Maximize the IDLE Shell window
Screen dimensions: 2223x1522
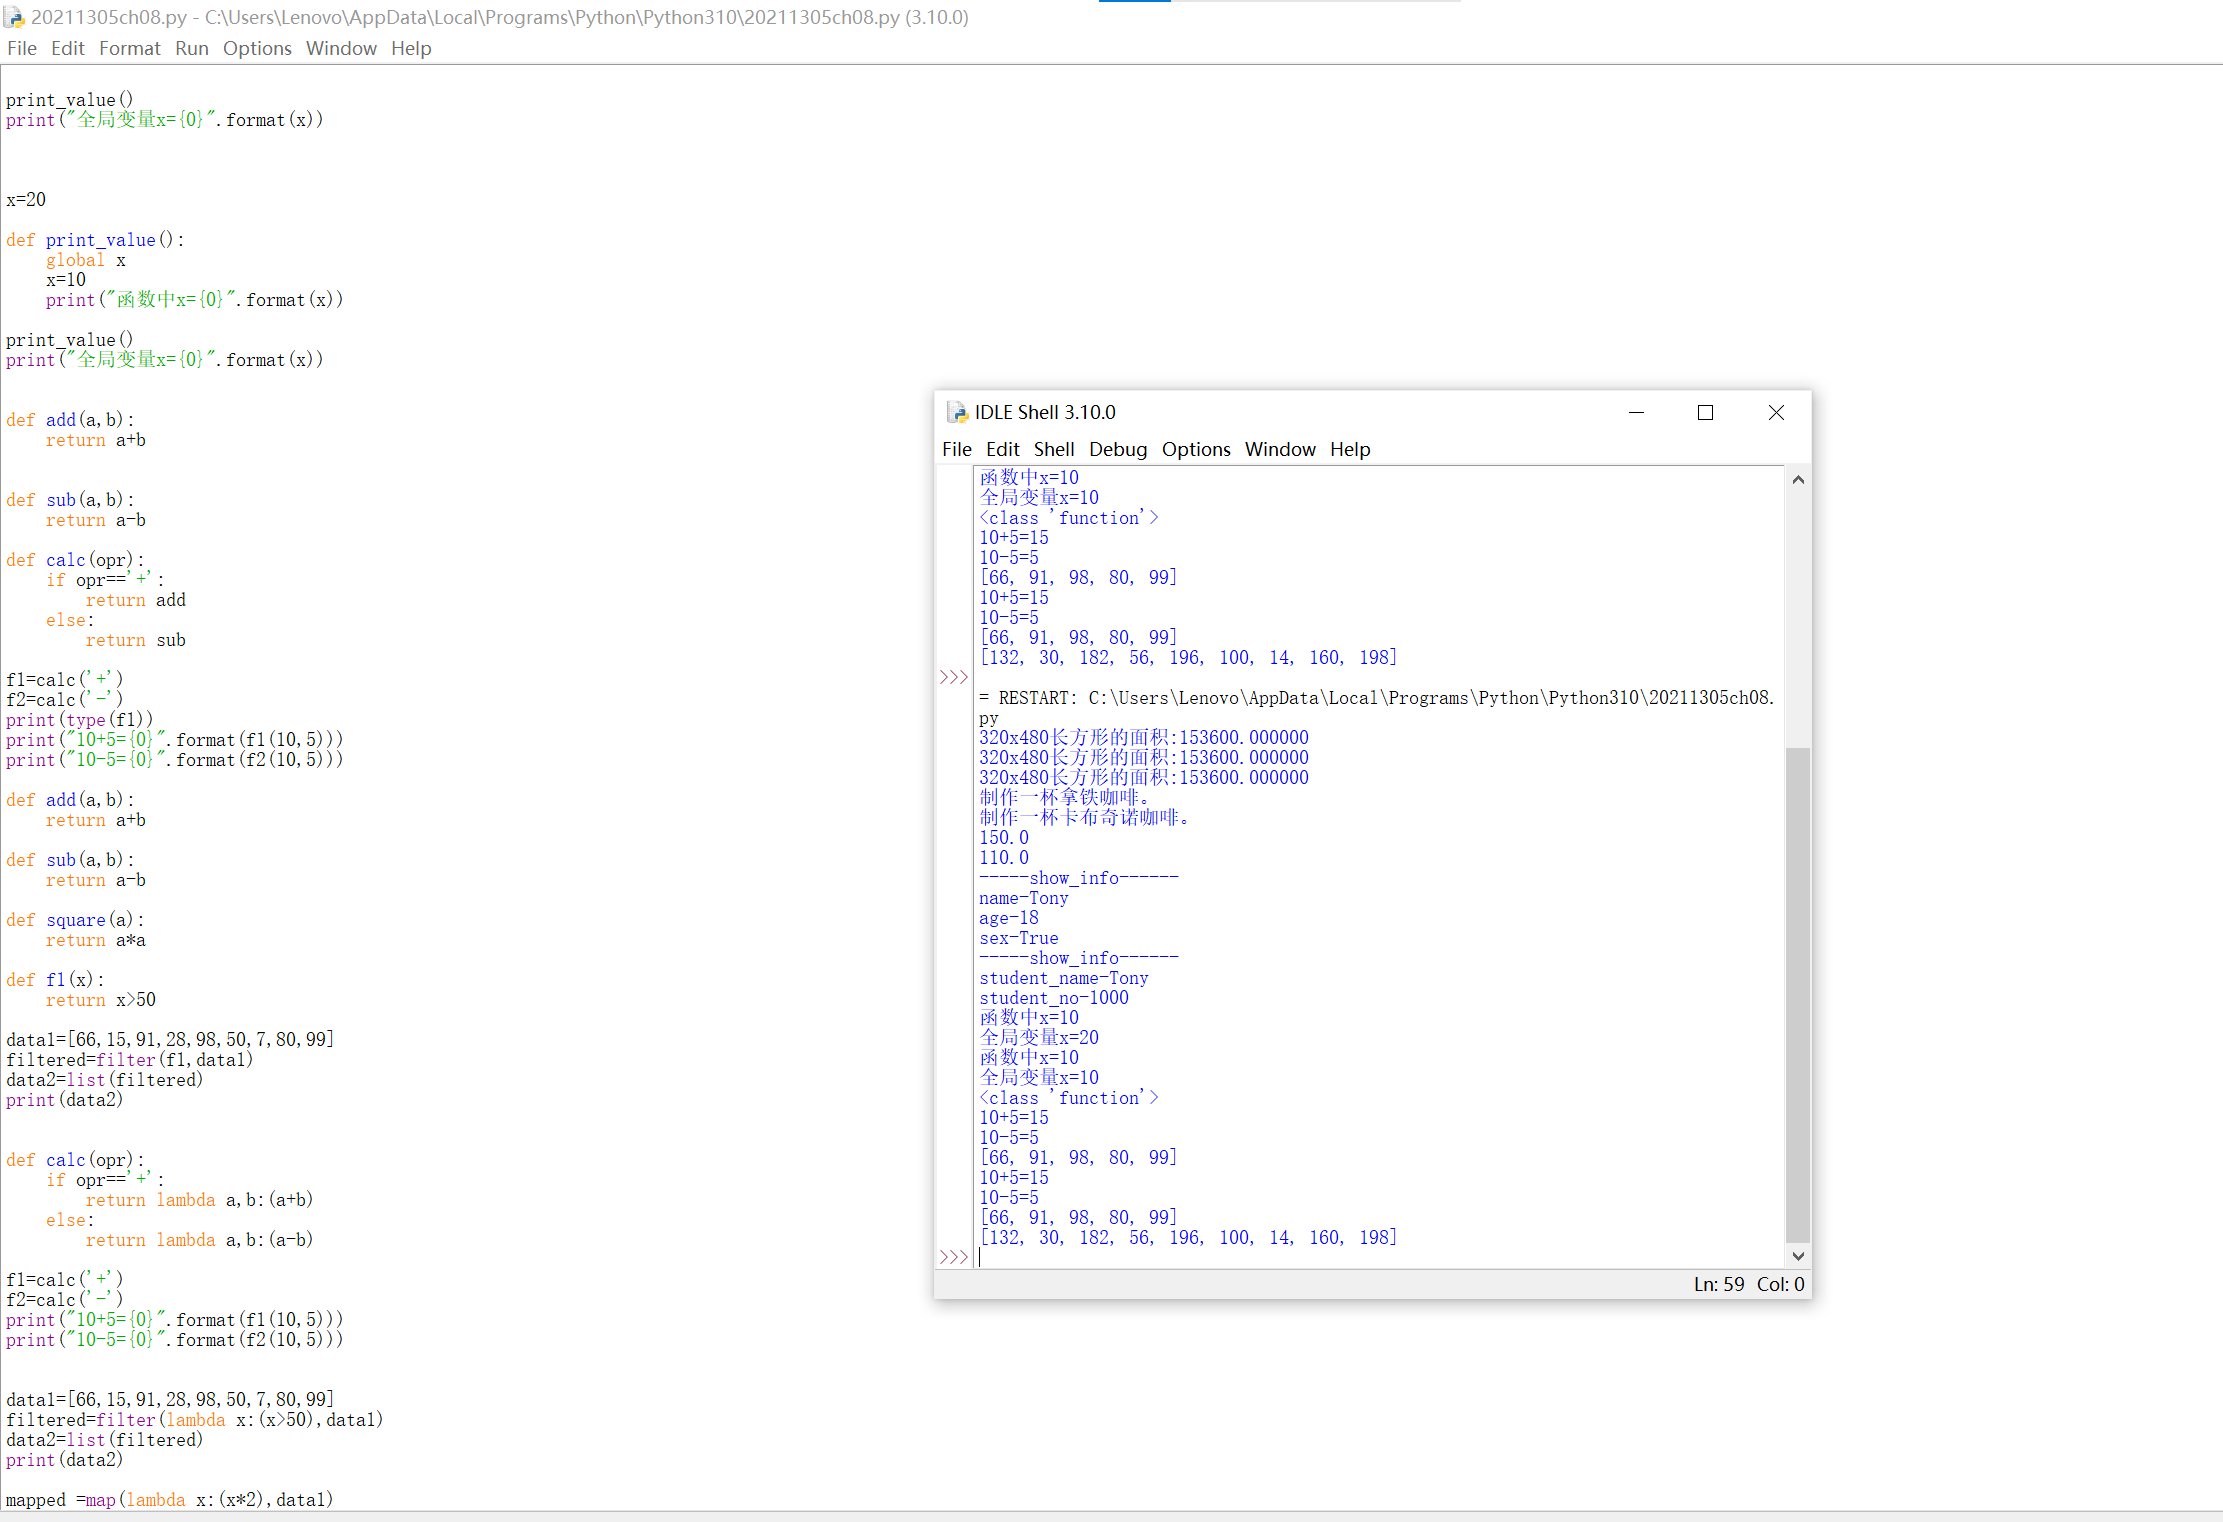pos(1705,412)
